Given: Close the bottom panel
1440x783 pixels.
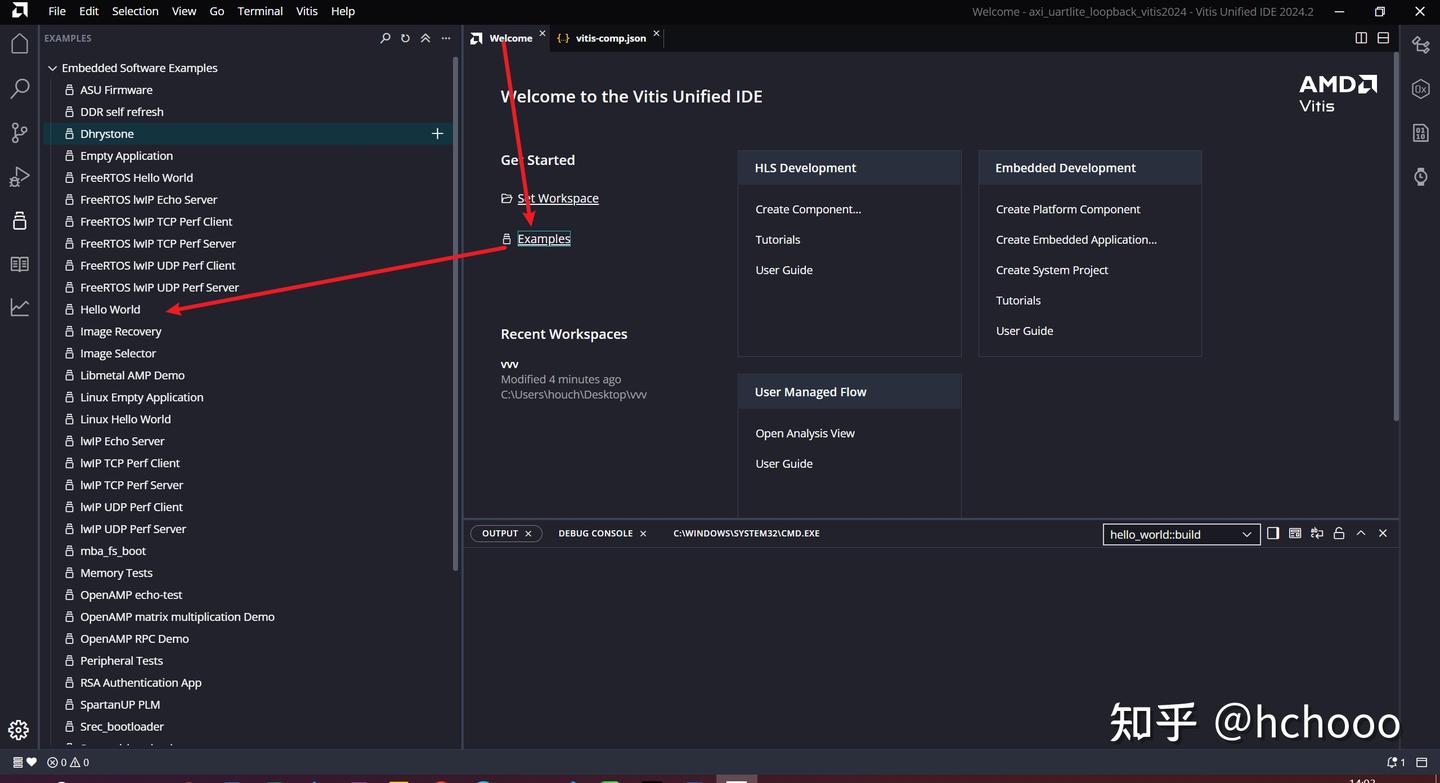Looking at the screenshot, I should coord(1383,533).
